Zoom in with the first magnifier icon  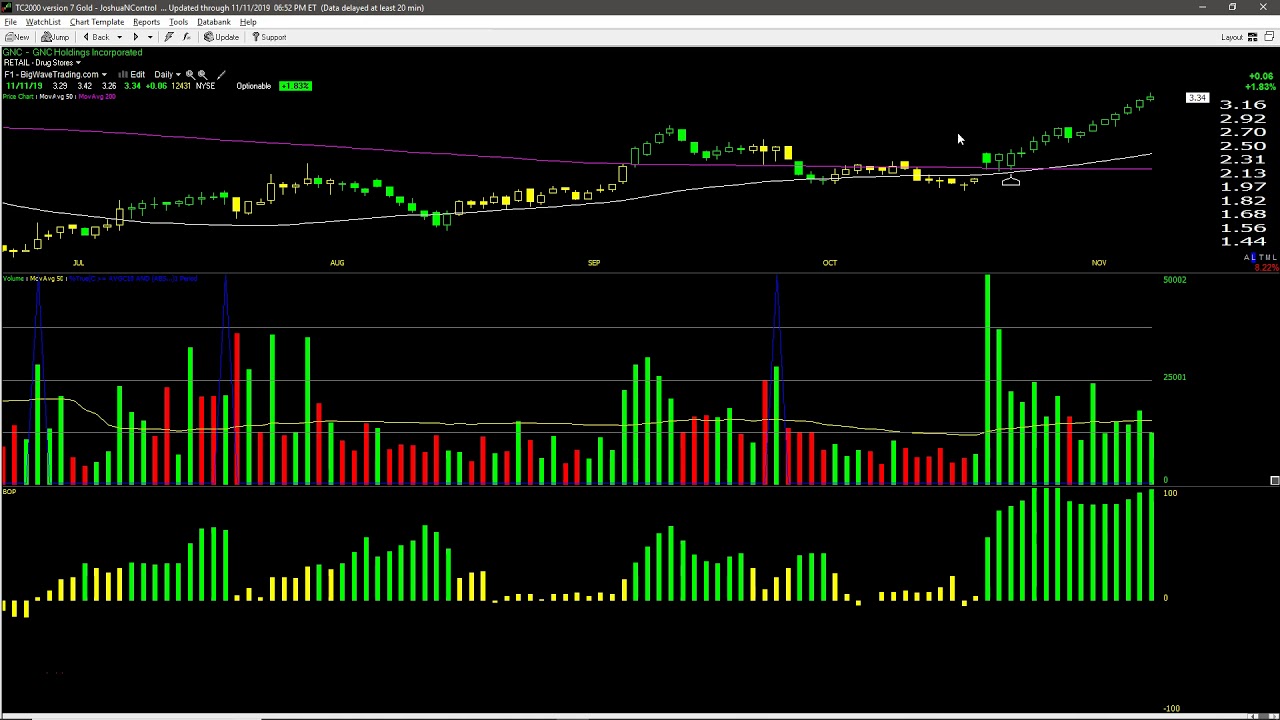point(190,75)
